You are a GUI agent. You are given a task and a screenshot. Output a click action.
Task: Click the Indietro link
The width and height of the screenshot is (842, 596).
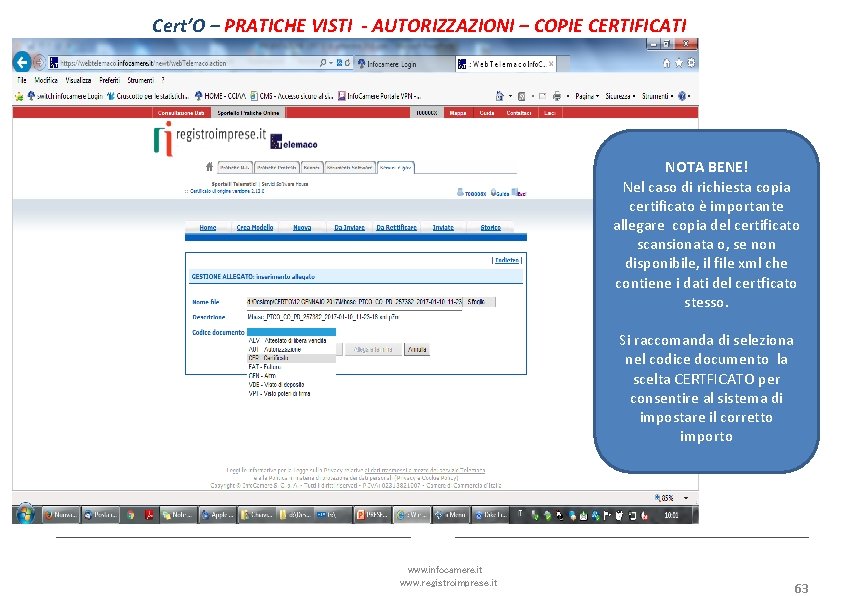click(x=507, y=260)
